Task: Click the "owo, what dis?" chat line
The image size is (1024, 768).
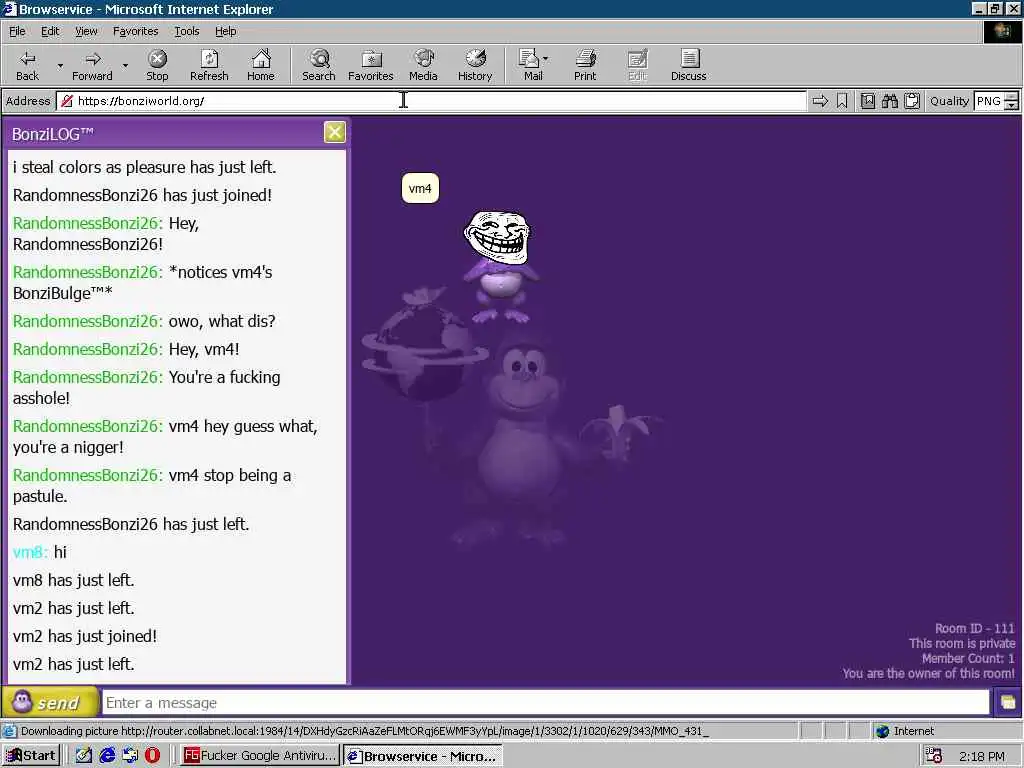Action: [x=144, y=321]
